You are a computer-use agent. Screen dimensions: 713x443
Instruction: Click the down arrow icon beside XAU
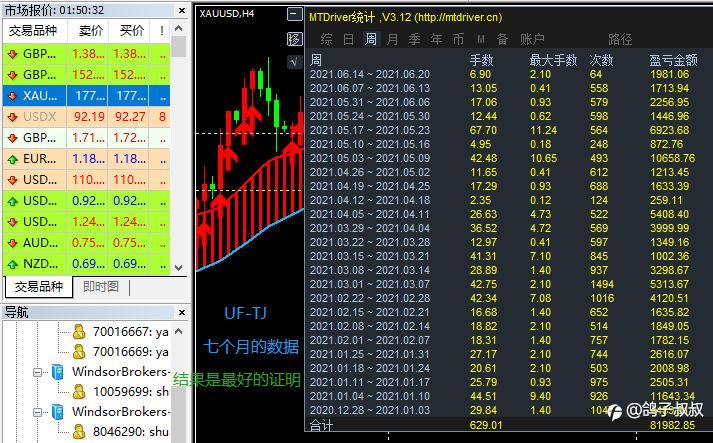(x=12, y=96)
